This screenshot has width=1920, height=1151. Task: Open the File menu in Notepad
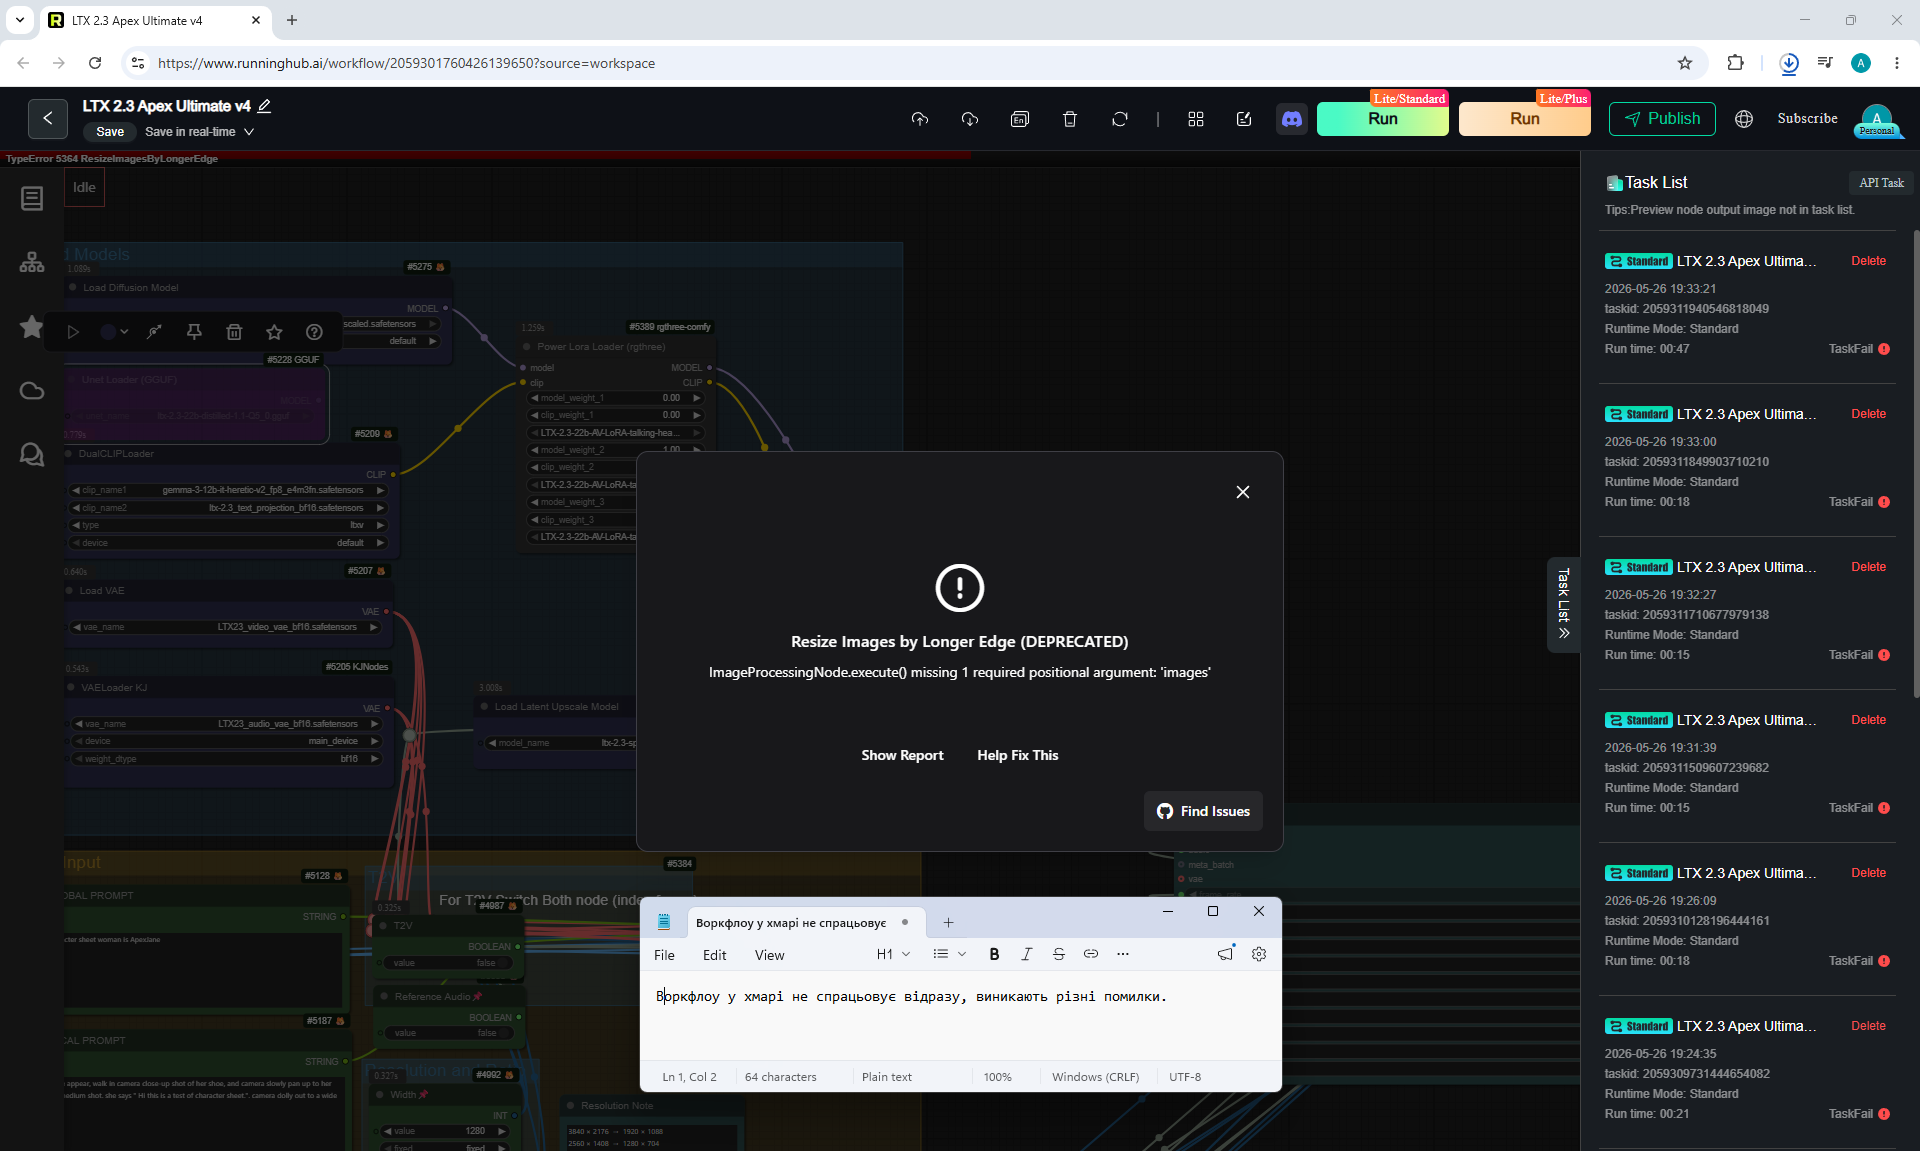coord(664,955)
